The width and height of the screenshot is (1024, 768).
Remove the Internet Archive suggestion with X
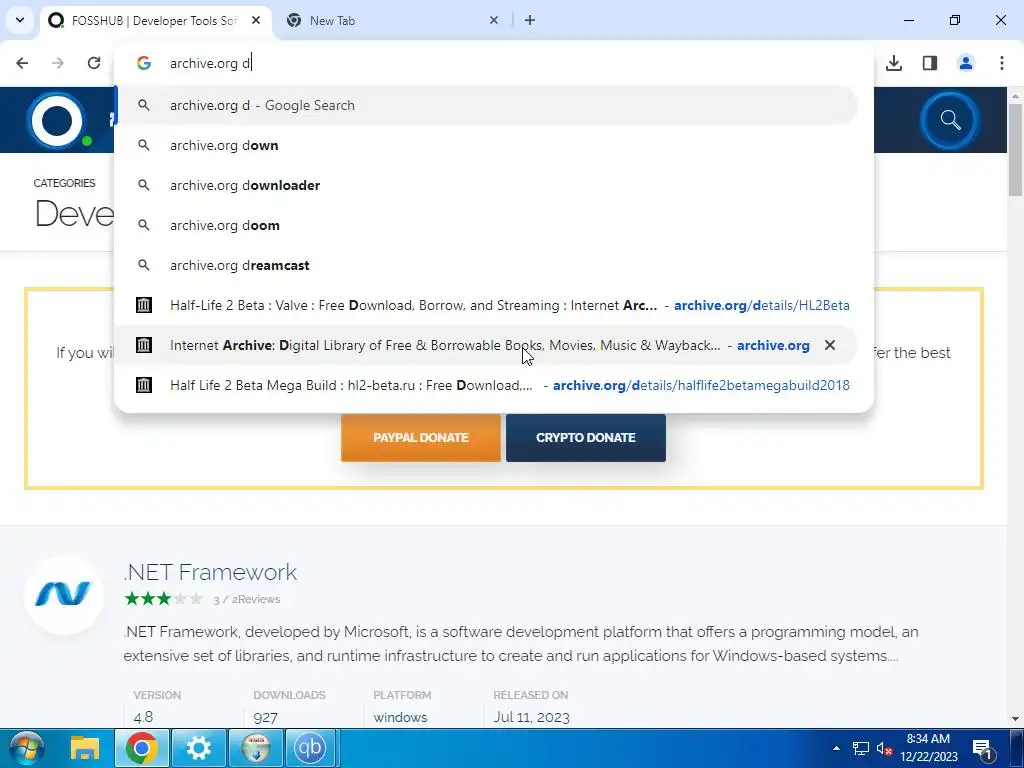pyautogui.click(x=829, y=345)
